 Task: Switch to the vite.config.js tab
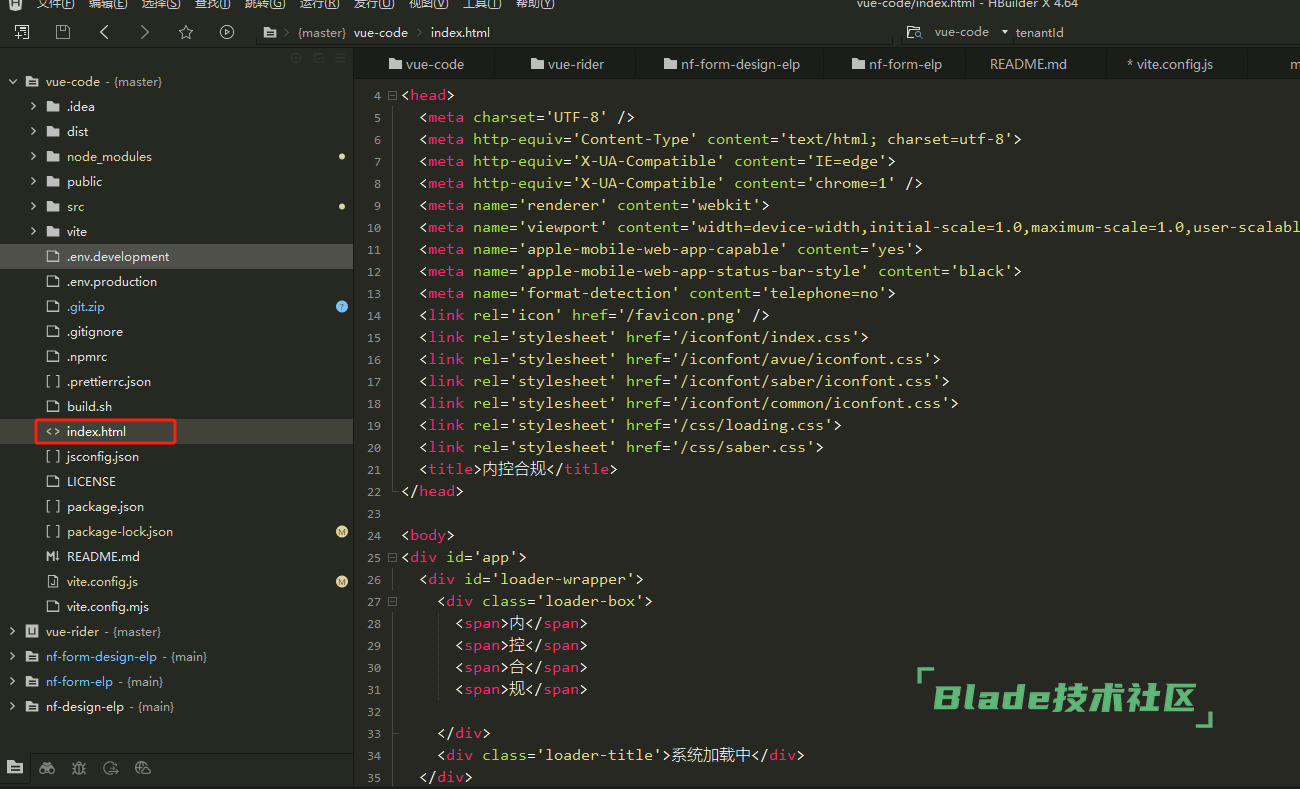click(x=1170, y=64)
